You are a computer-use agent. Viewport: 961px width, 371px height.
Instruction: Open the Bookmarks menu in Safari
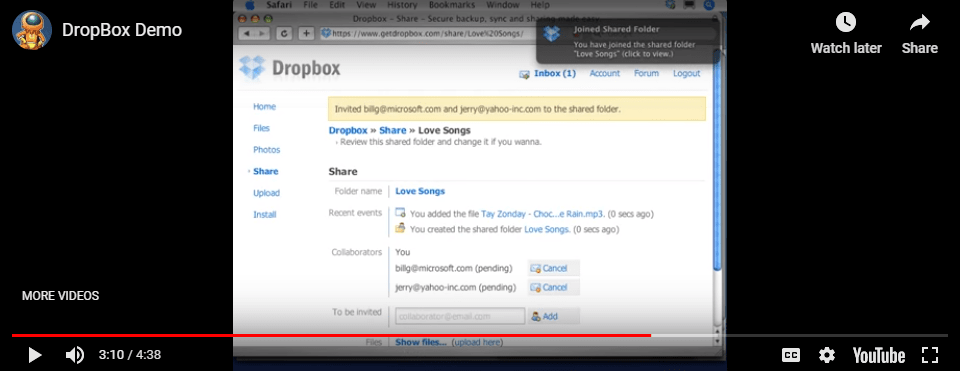452,5
